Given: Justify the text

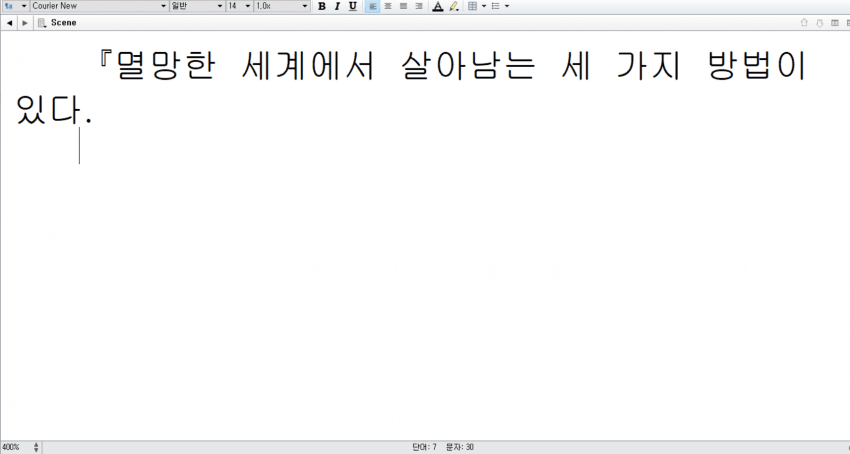Looking at the screenshot, I should coord(403,7).
